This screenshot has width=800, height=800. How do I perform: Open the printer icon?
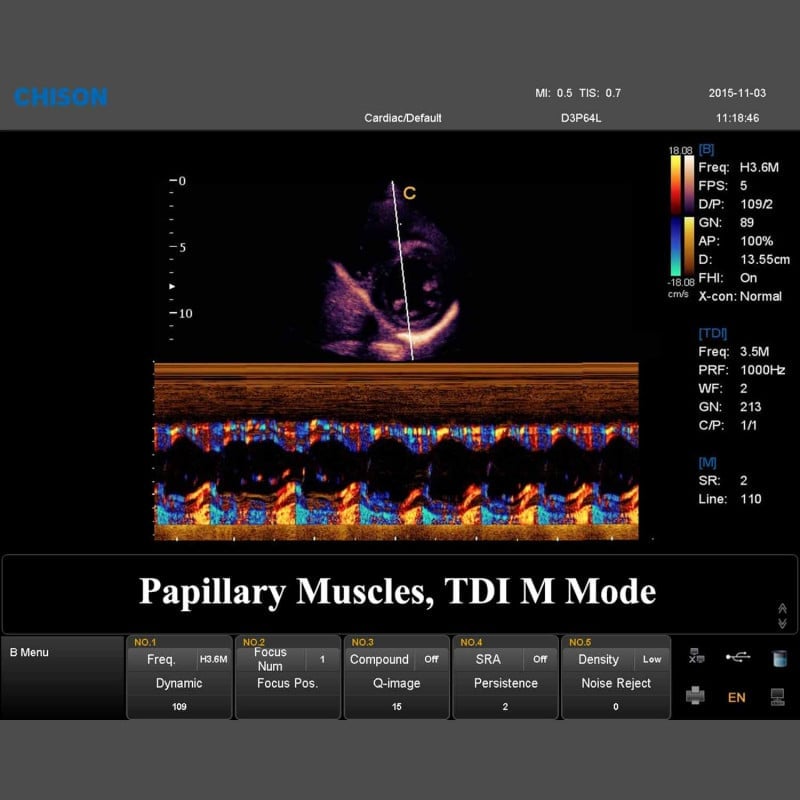pyautogui.click(x=695, y=696)
